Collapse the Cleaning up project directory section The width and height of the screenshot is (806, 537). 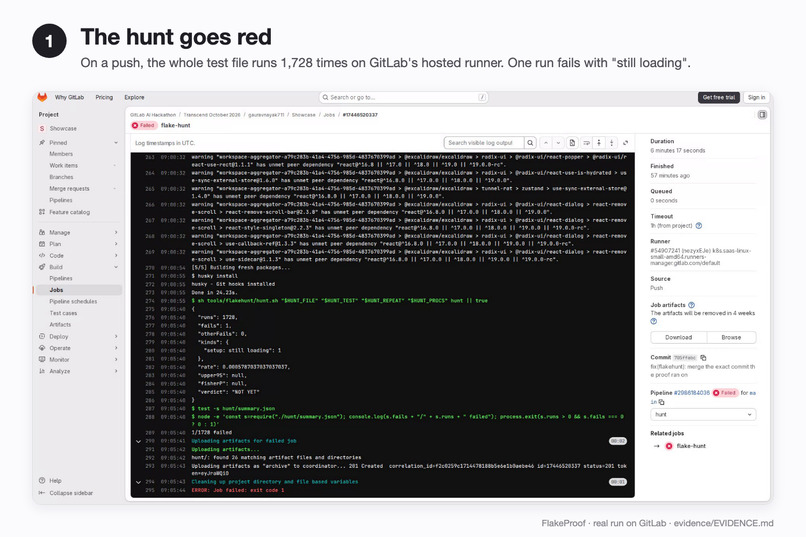point(138,483)
